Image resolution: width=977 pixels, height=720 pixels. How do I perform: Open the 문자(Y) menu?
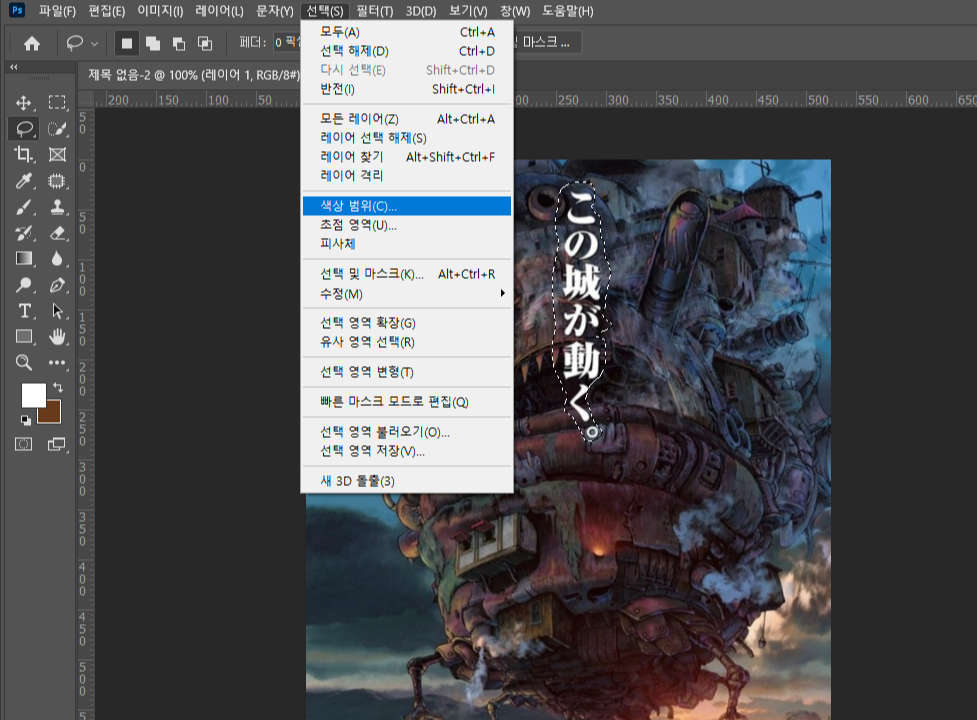(275, 11)
